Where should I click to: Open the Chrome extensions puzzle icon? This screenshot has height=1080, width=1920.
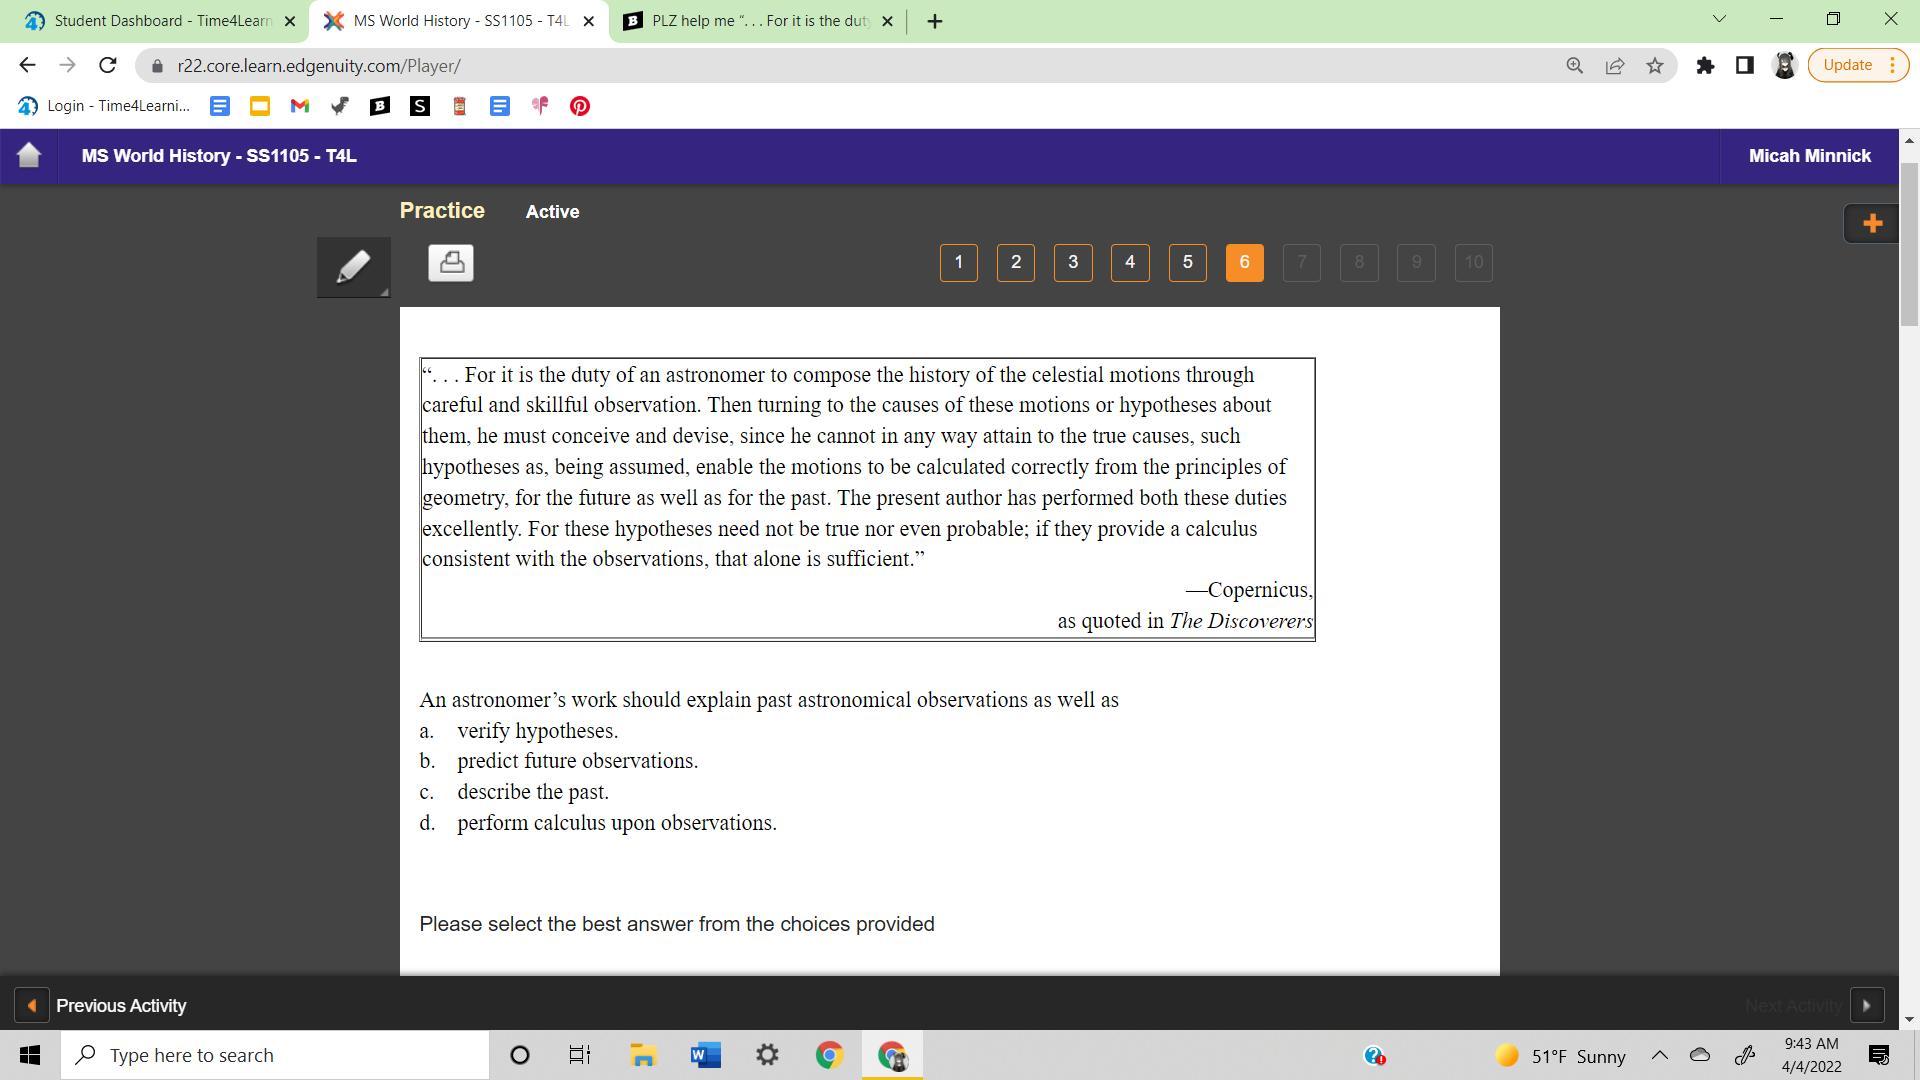point(1705,66)
